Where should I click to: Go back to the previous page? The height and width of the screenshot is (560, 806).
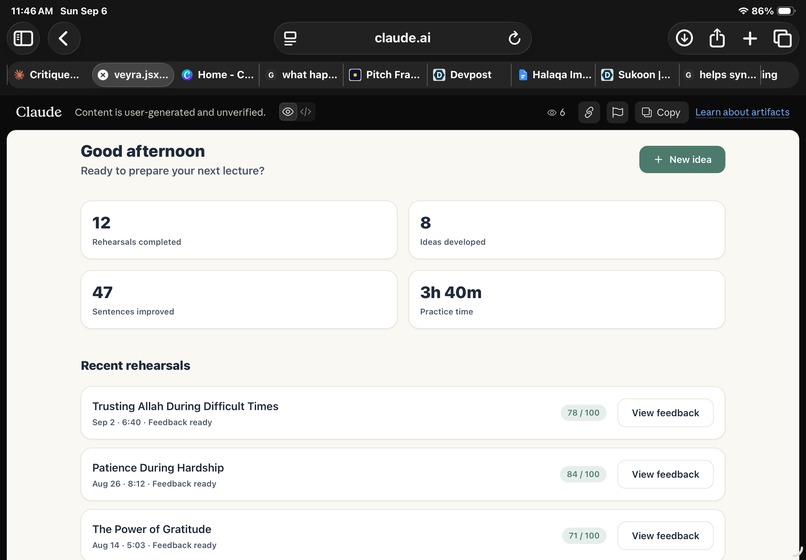[64, 39]
